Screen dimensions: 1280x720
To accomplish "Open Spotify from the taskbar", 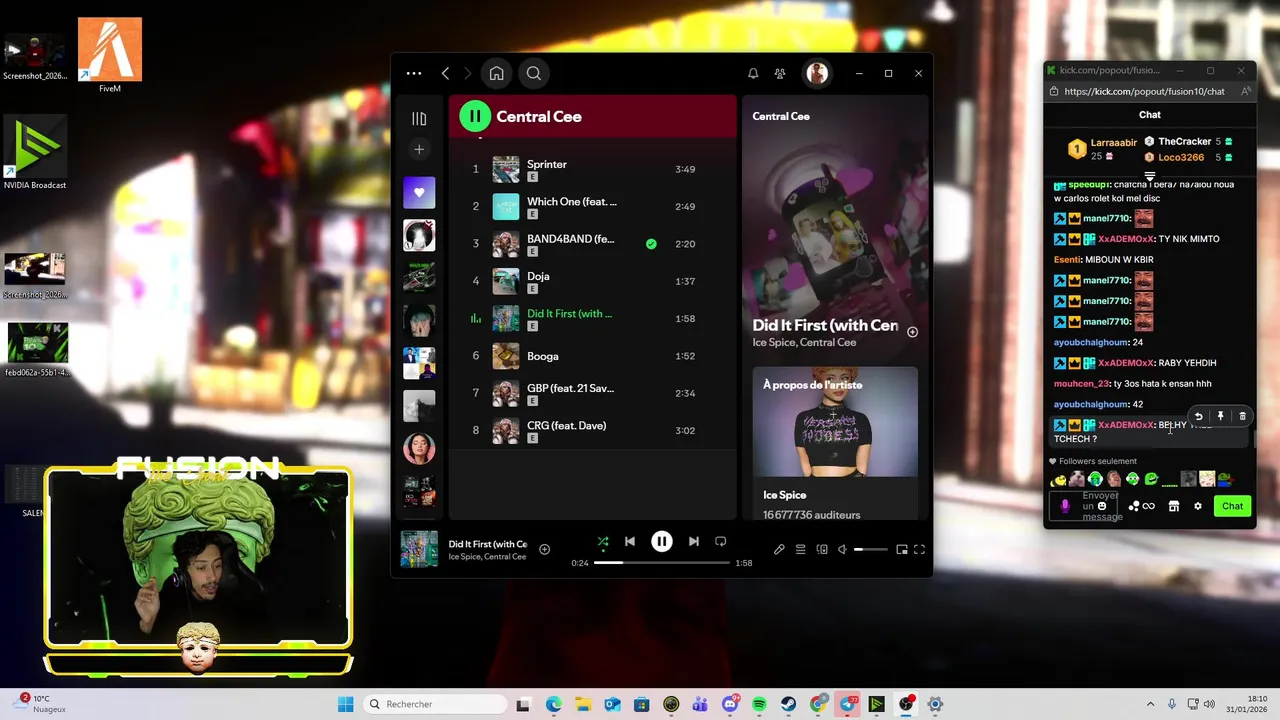I will click(759, 704).
